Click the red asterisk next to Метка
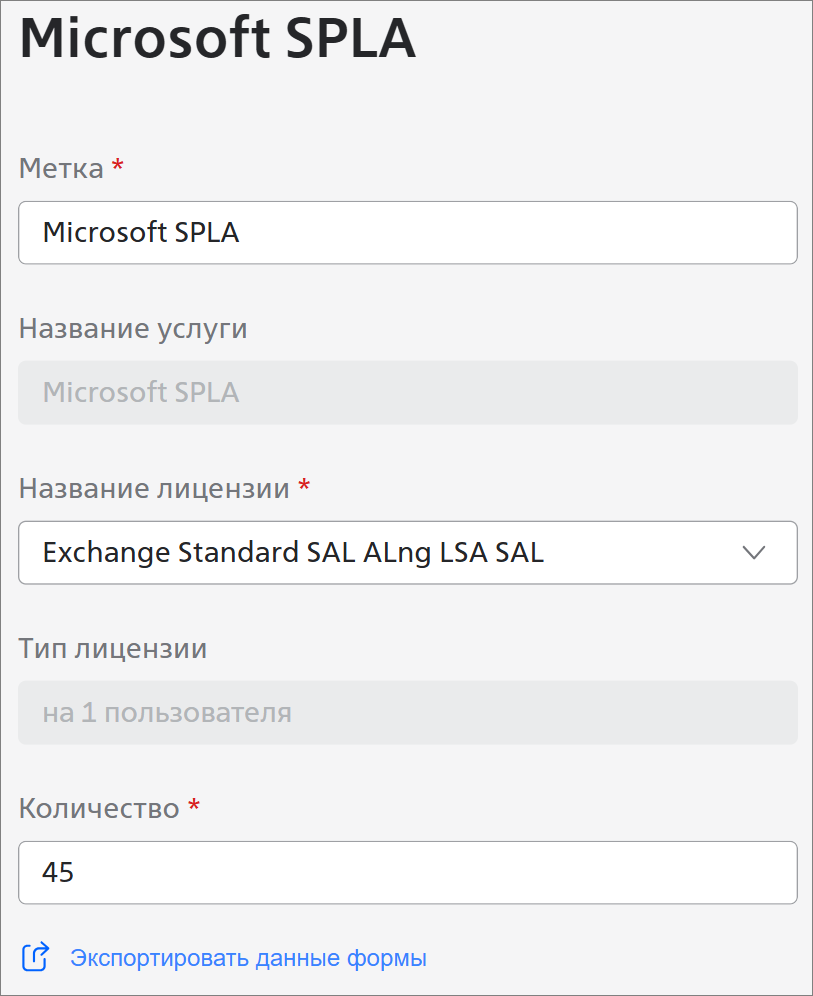The width and height of the screenshot is (813, 996). tap(118, 167)
